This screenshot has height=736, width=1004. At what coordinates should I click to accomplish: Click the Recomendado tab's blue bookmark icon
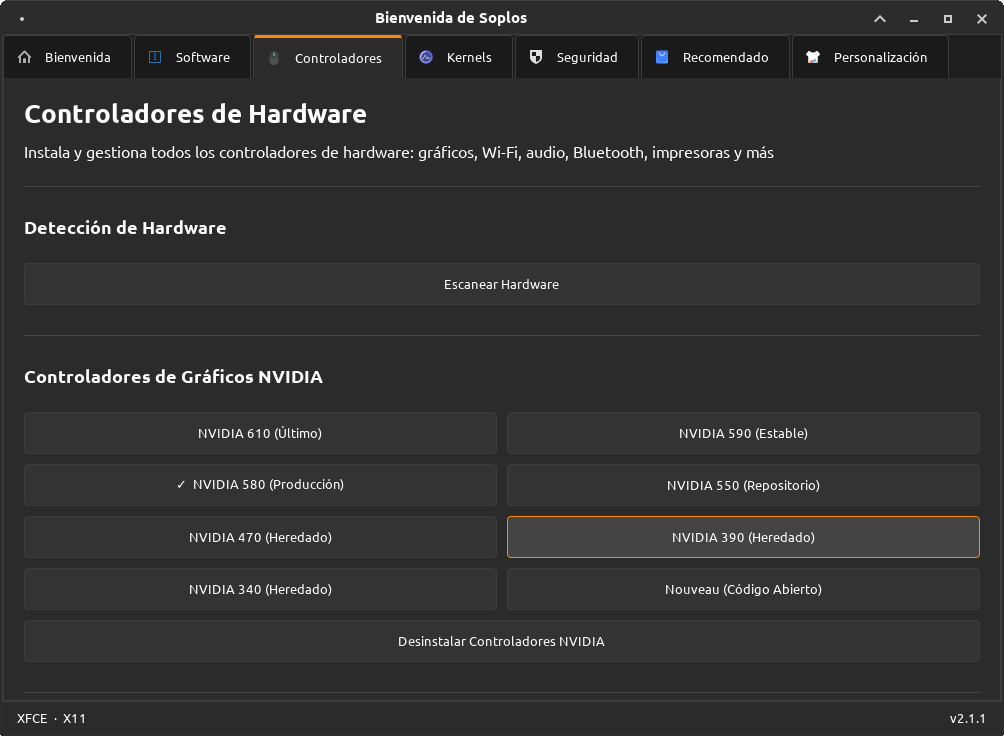pos(662,57)
